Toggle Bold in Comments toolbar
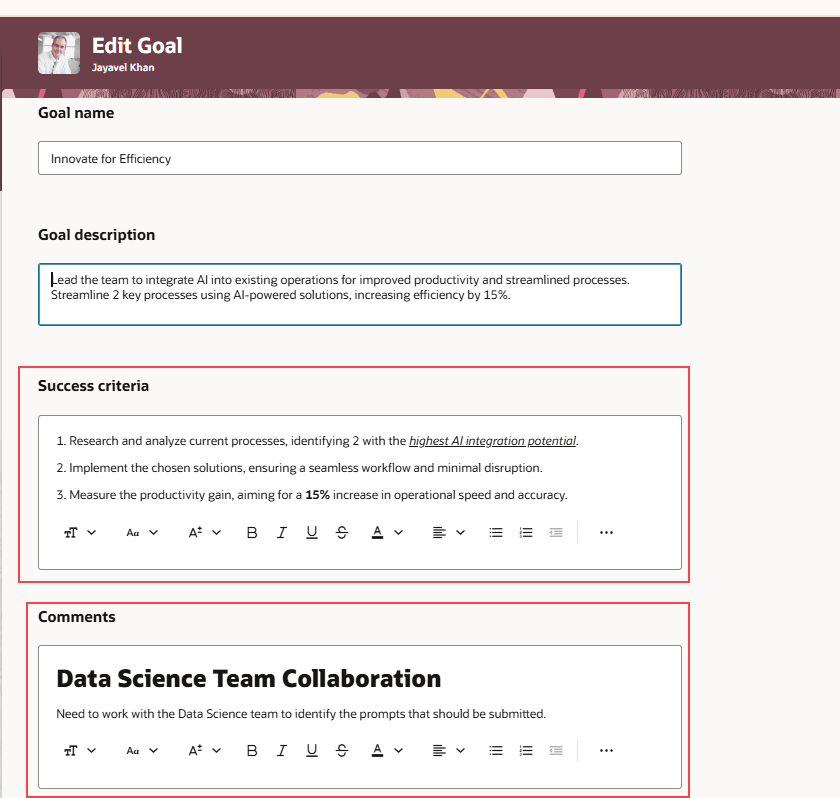Image resolution: width=840 pixels, height=798 pixels. (x=252, y=750)
